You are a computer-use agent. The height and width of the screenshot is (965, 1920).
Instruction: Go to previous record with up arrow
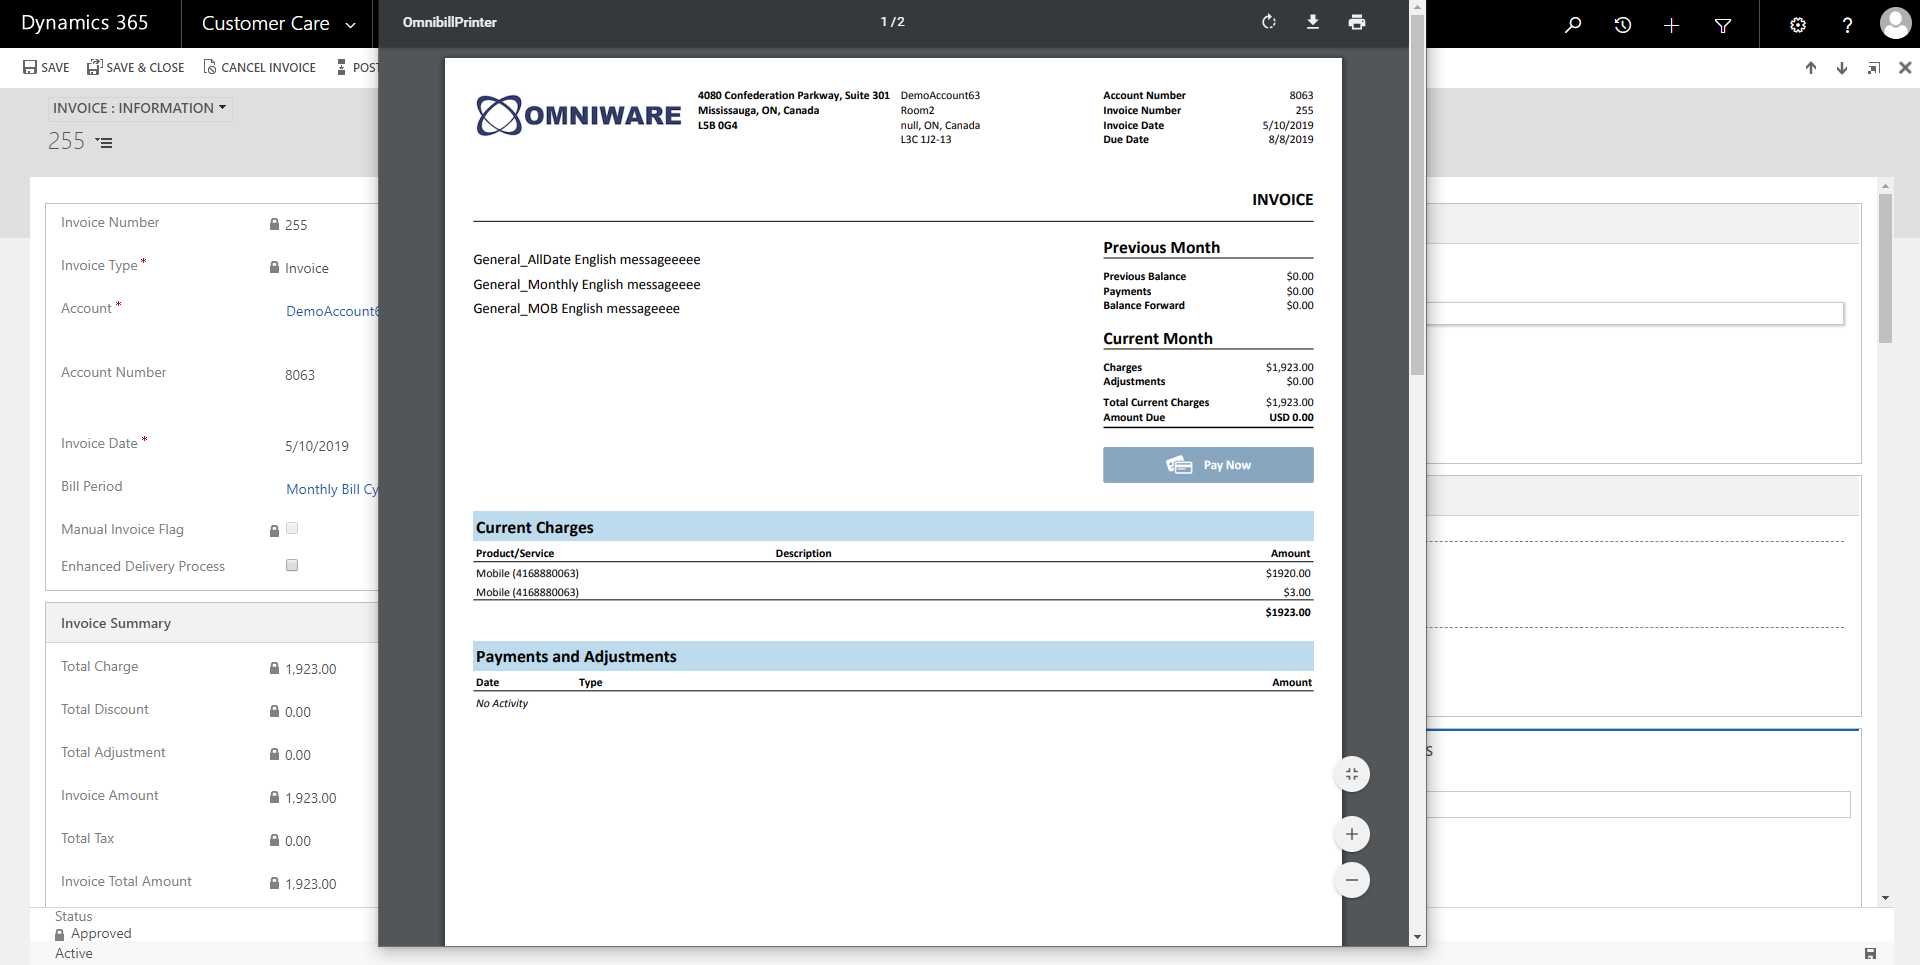[1811, 68]
